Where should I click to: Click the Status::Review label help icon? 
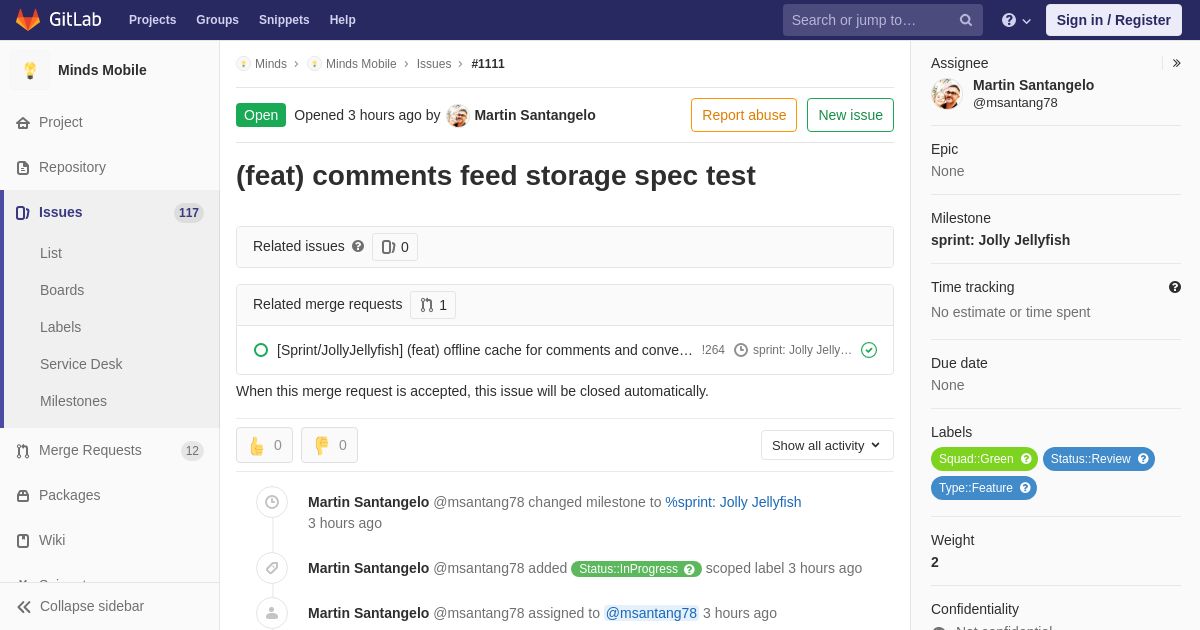pyautogui.click(x=1142, y=459)
